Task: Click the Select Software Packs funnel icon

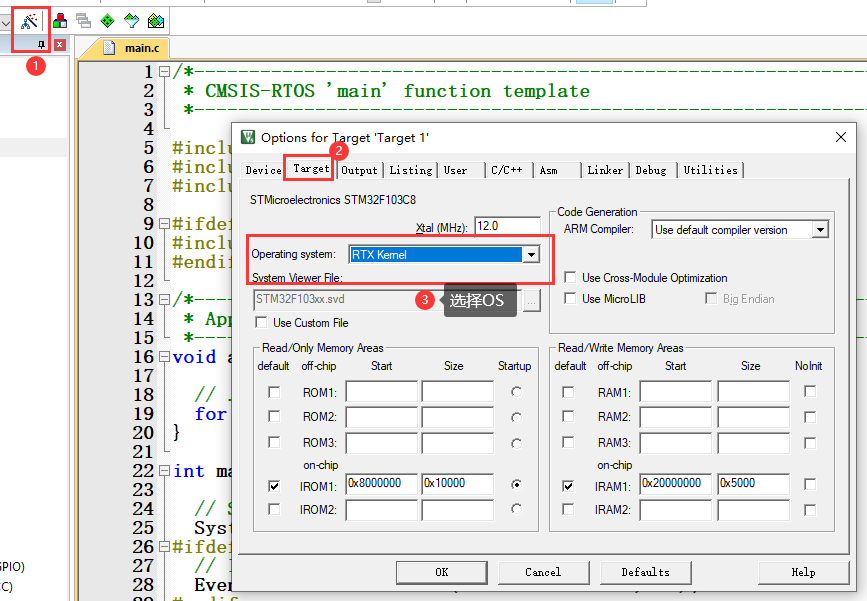Action: (131, 20)
